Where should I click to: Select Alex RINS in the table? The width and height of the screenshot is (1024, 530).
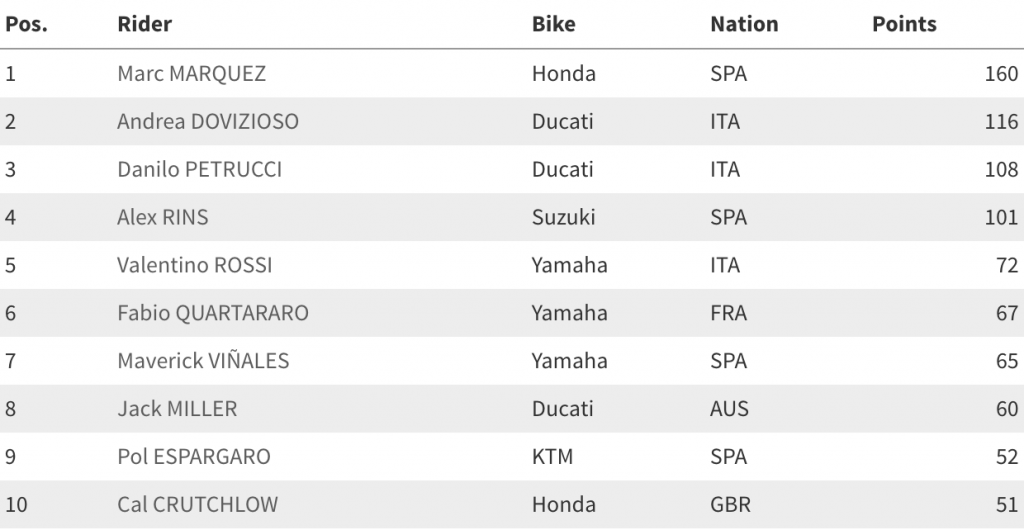162,218
